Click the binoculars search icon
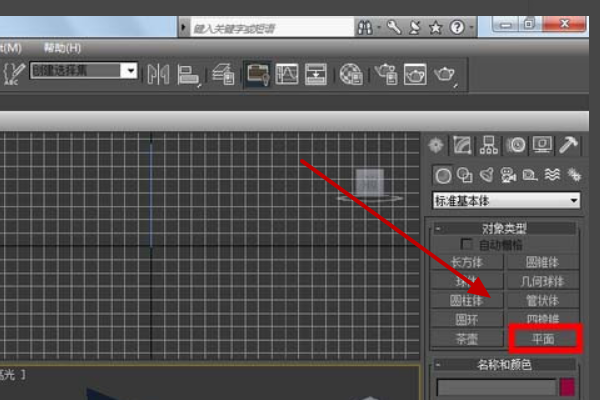Viewport: 600px width, 400px height. [365, 28]
